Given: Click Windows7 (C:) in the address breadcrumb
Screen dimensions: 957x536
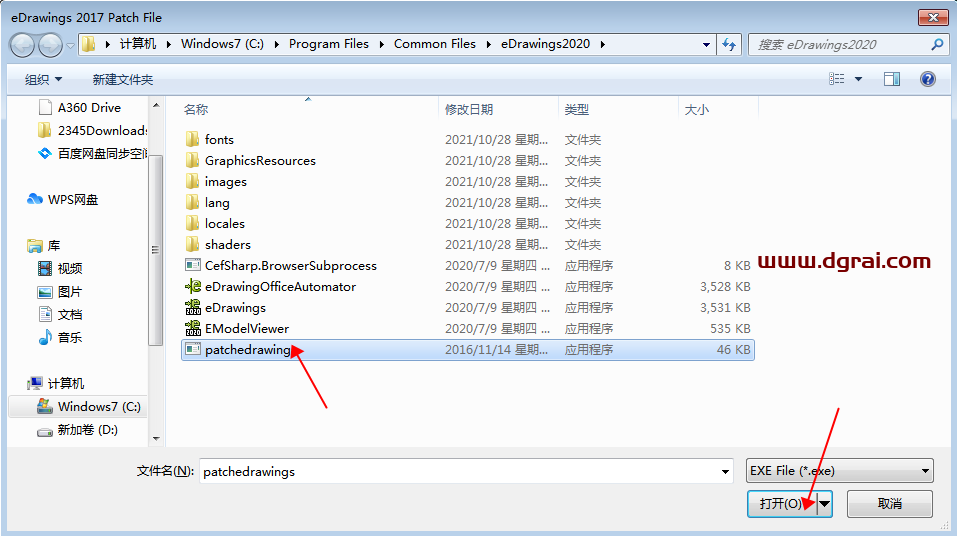Looking at the screenshot, I should click(x=222, y=44).
